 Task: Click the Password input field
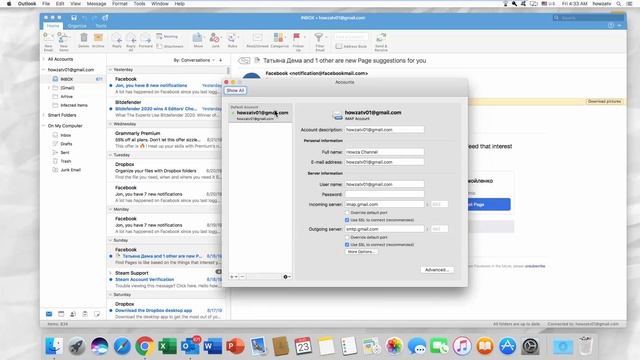(x=384, y=194)
